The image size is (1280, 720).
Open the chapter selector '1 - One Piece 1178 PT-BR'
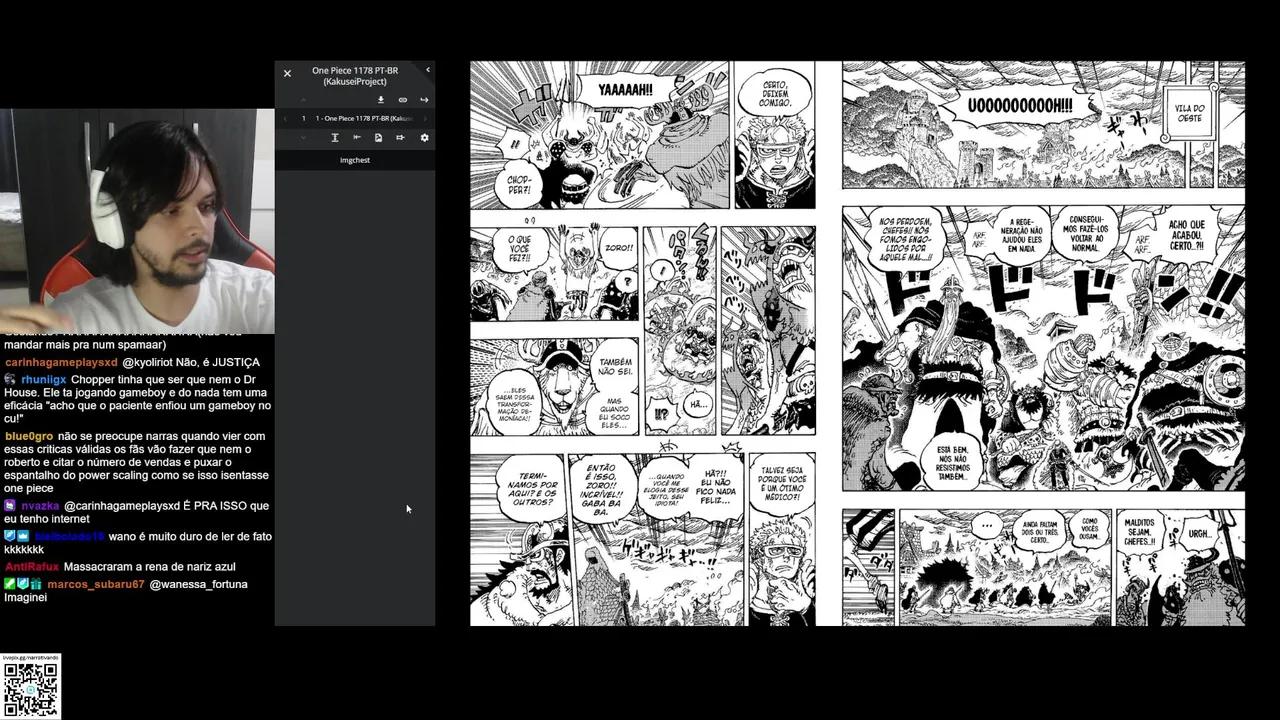(364, 118)
